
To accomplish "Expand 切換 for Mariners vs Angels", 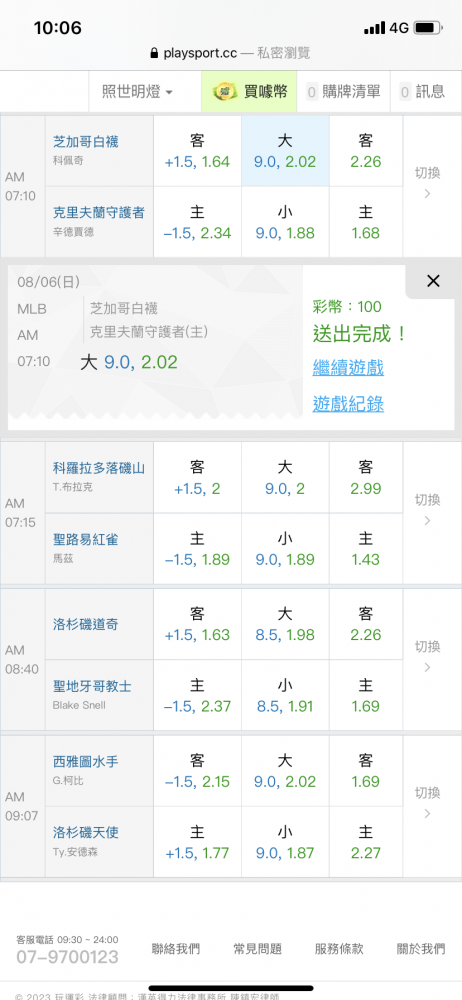I will click(x=428, y=804).
